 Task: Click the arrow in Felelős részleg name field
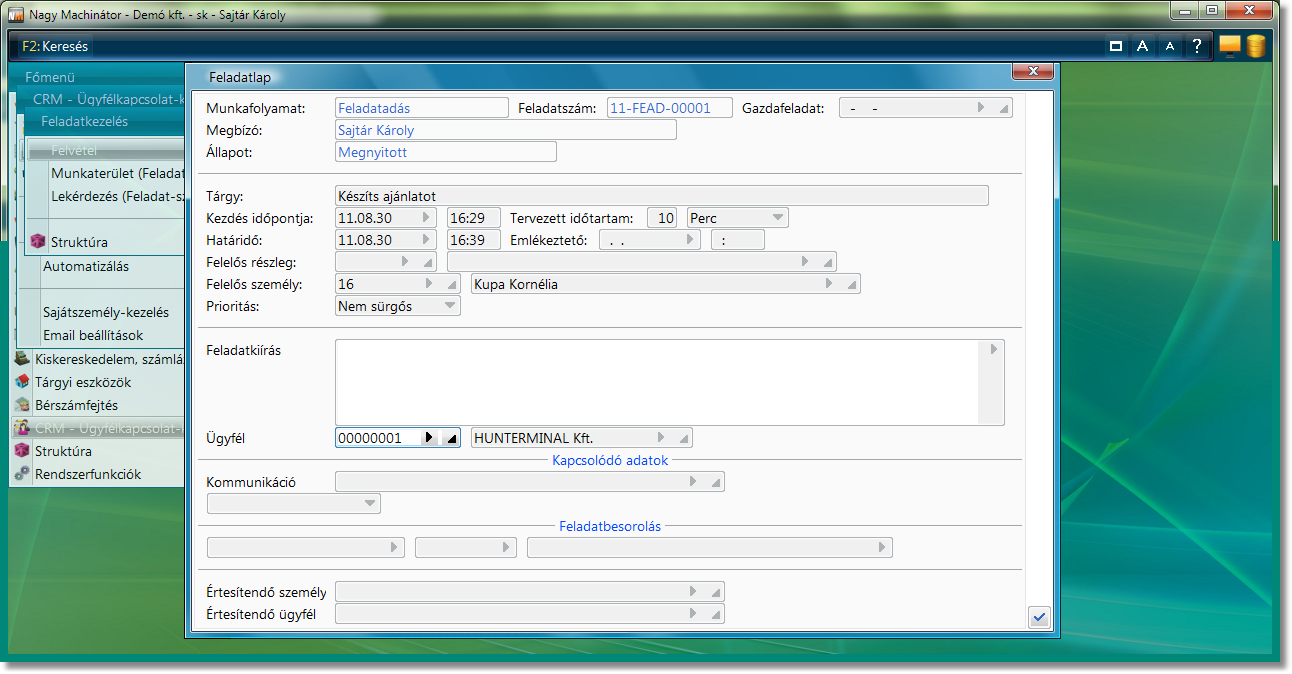805,261
